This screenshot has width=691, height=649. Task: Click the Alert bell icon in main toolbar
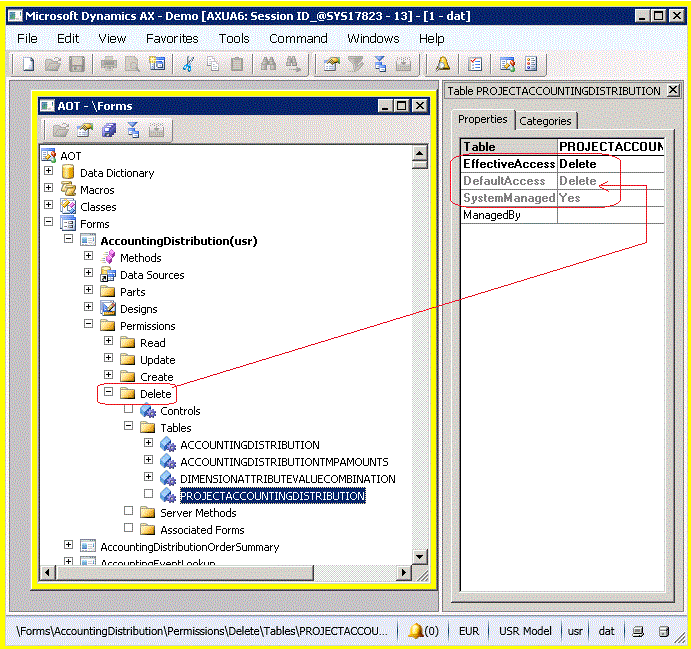pyautogui.click(x=443, y=64)
